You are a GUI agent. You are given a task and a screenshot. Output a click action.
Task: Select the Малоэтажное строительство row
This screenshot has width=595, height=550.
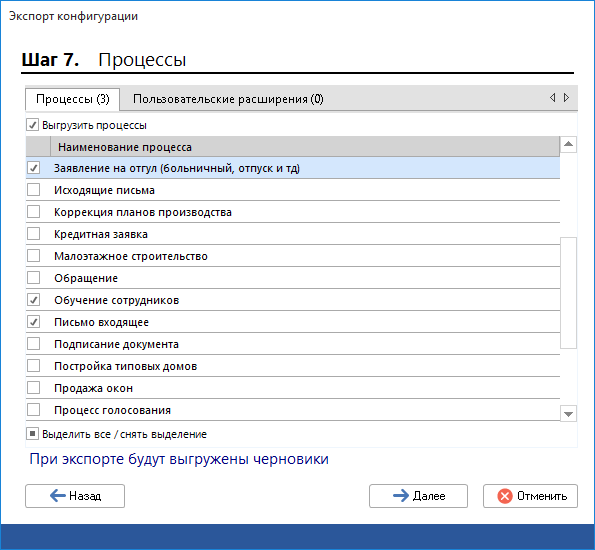point(293,256)
